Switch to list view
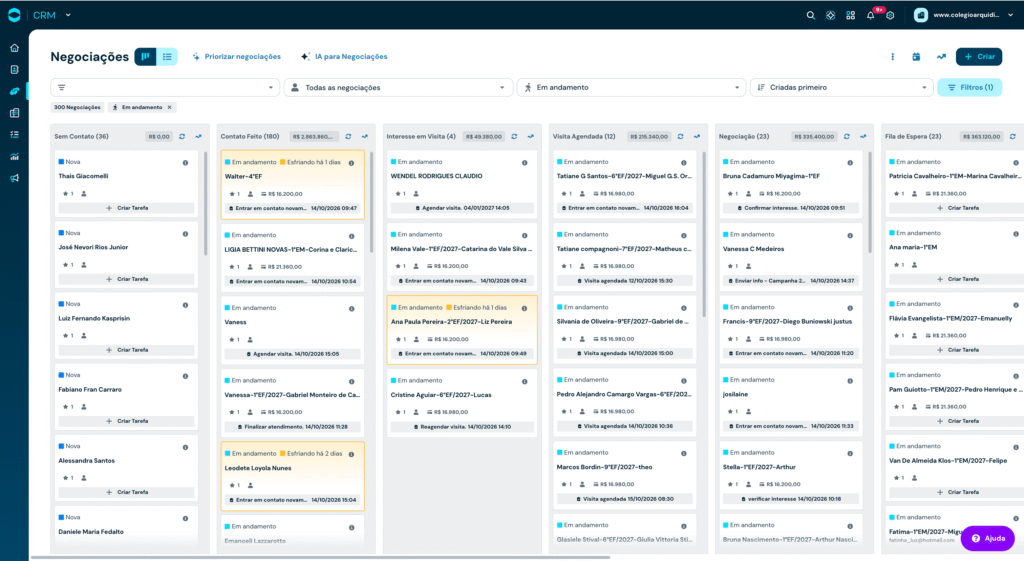The height and width of the screenshot is (561, 1024). tap(167, 57)
